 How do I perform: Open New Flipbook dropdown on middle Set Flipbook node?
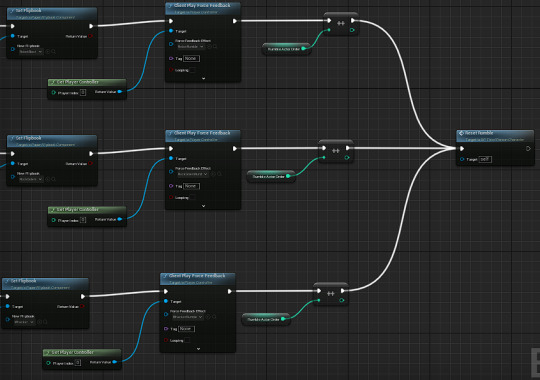tap(31, 179)
